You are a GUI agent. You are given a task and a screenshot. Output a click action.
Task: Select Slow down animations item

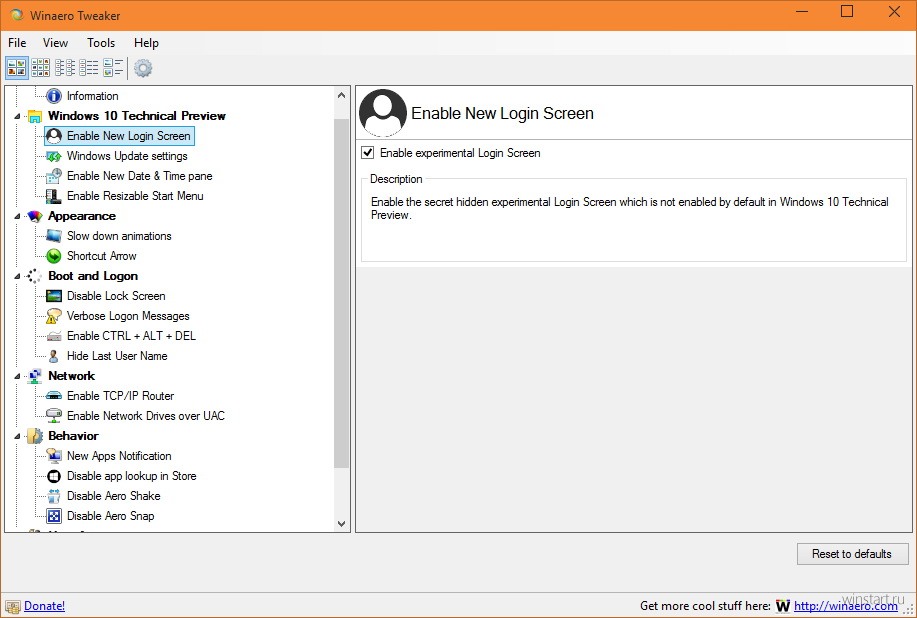[x=119, y=236]
